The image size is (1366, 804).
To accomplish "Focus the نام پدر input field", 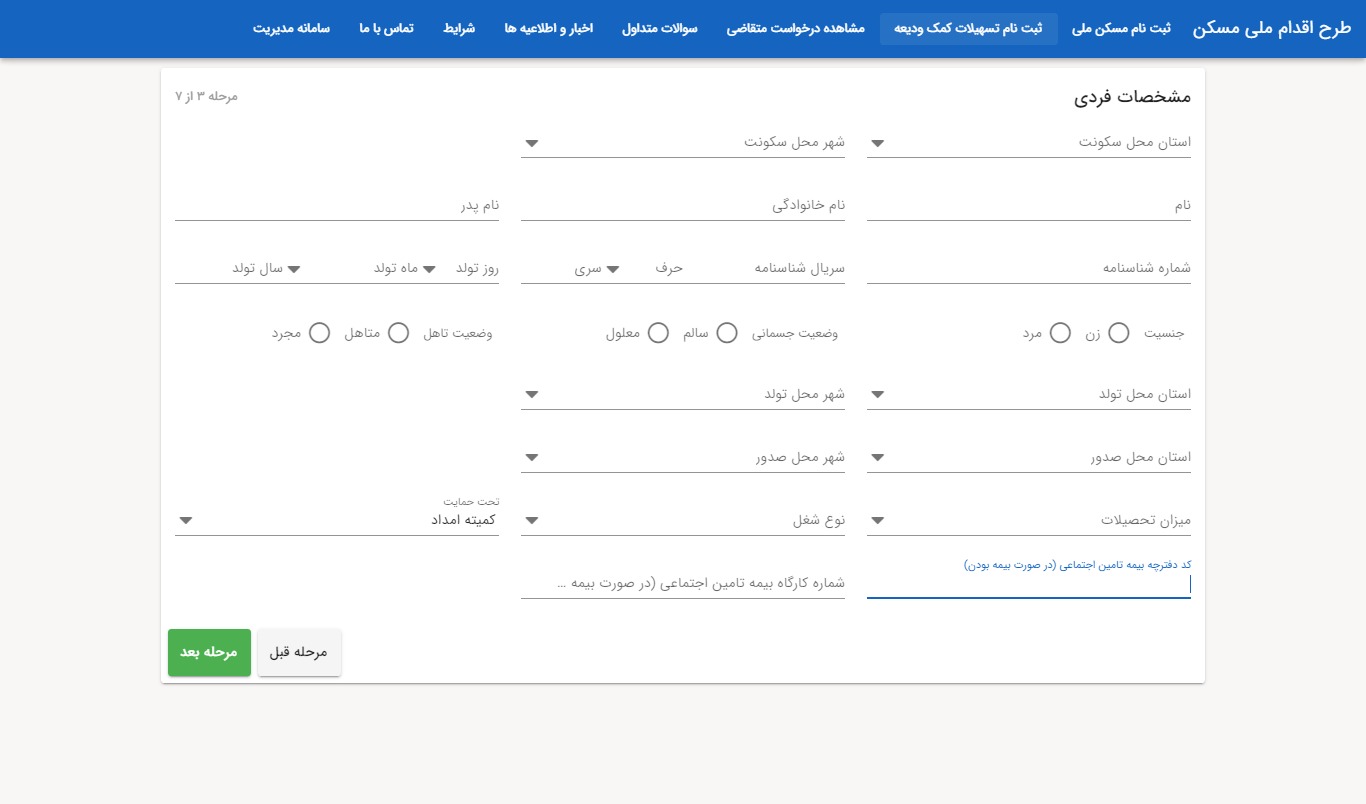I will [x=337, y=206].
